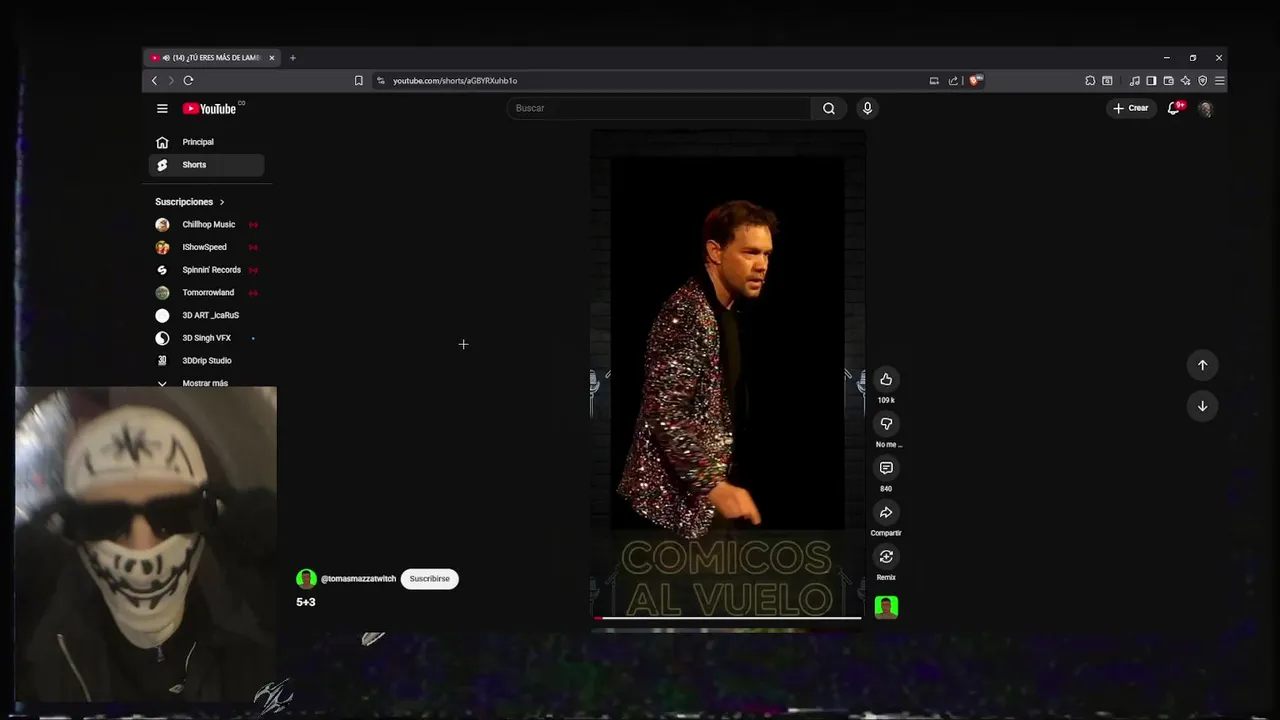The image size is (1280, 720).
Task: Click the share page icon in address bar
Action: 953,80
